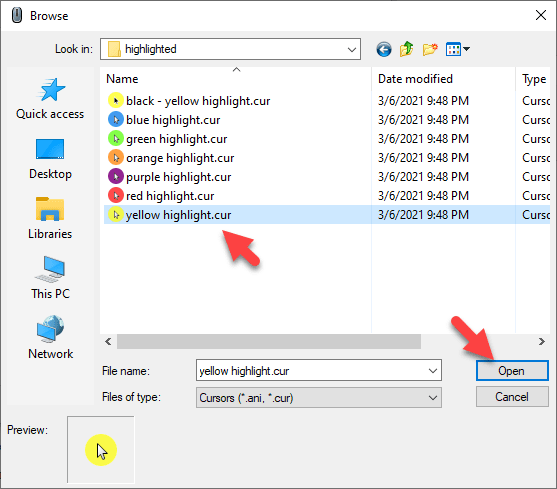This screenshot has height=489, width=557.
Task: Select file name red highlight.cur
Action: point(170,196)
